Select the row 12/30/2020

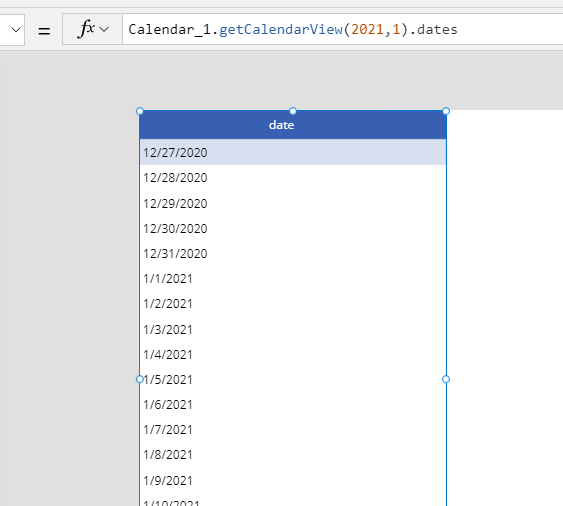[x=293, y=229]
